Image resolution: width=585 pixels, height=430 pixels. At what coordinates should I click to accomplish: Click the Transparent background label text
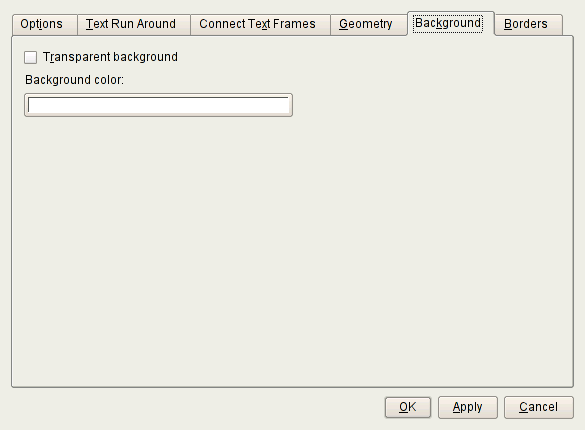tap(110, 57)
